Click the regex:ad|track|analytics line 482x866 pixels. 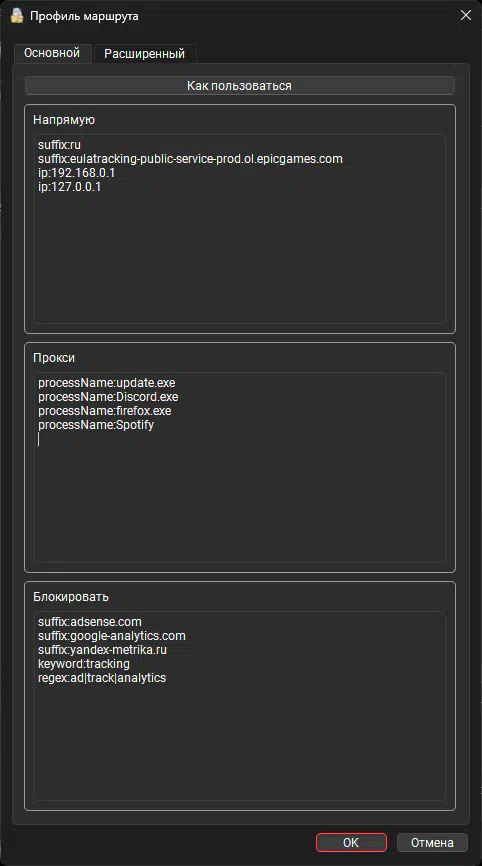click(102, 678)
